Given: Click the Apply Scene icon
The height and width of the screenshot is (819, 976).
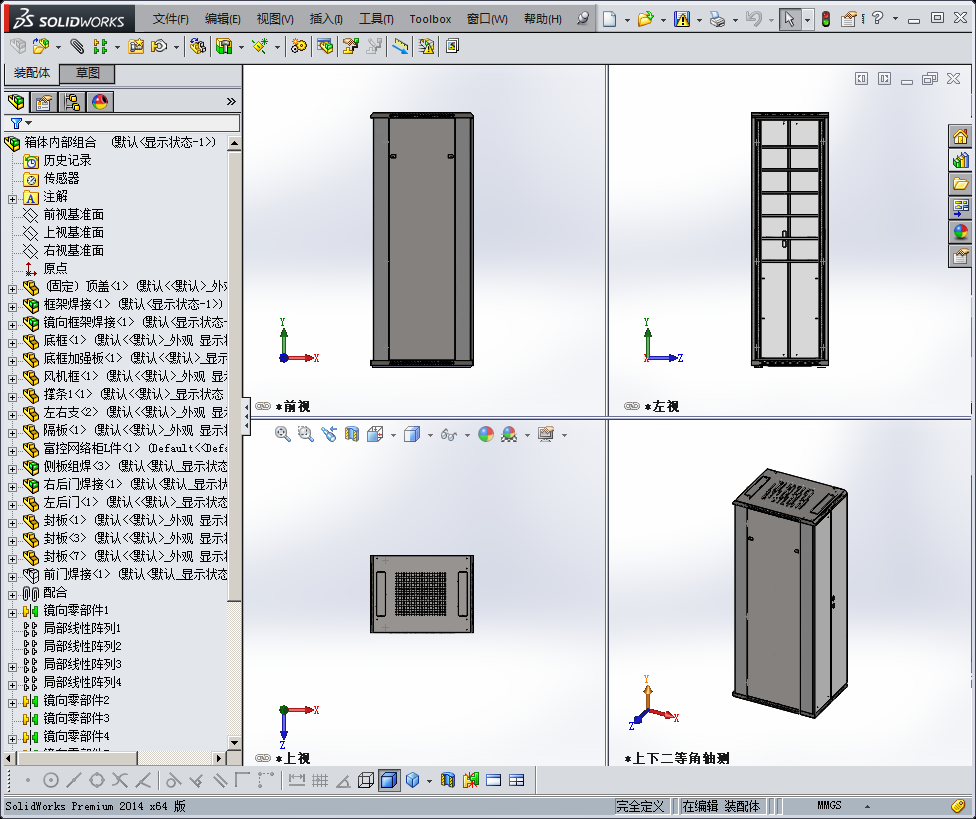Looking at the screenshot, I should click(x=509, y=434).
